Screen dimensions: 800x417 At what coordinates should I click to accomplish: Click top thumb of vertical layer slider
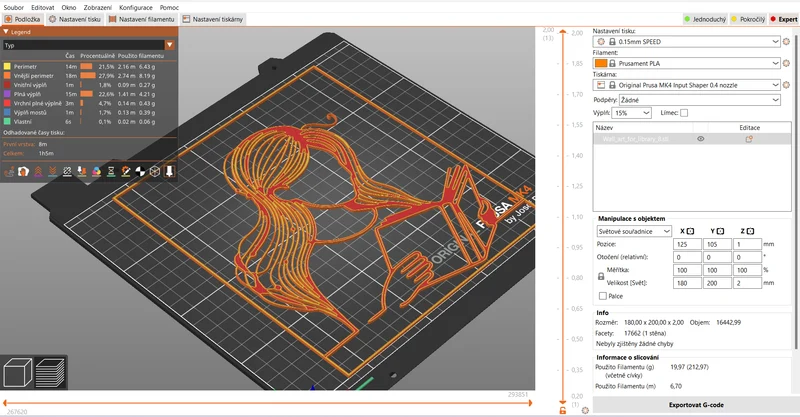[563, 32]
